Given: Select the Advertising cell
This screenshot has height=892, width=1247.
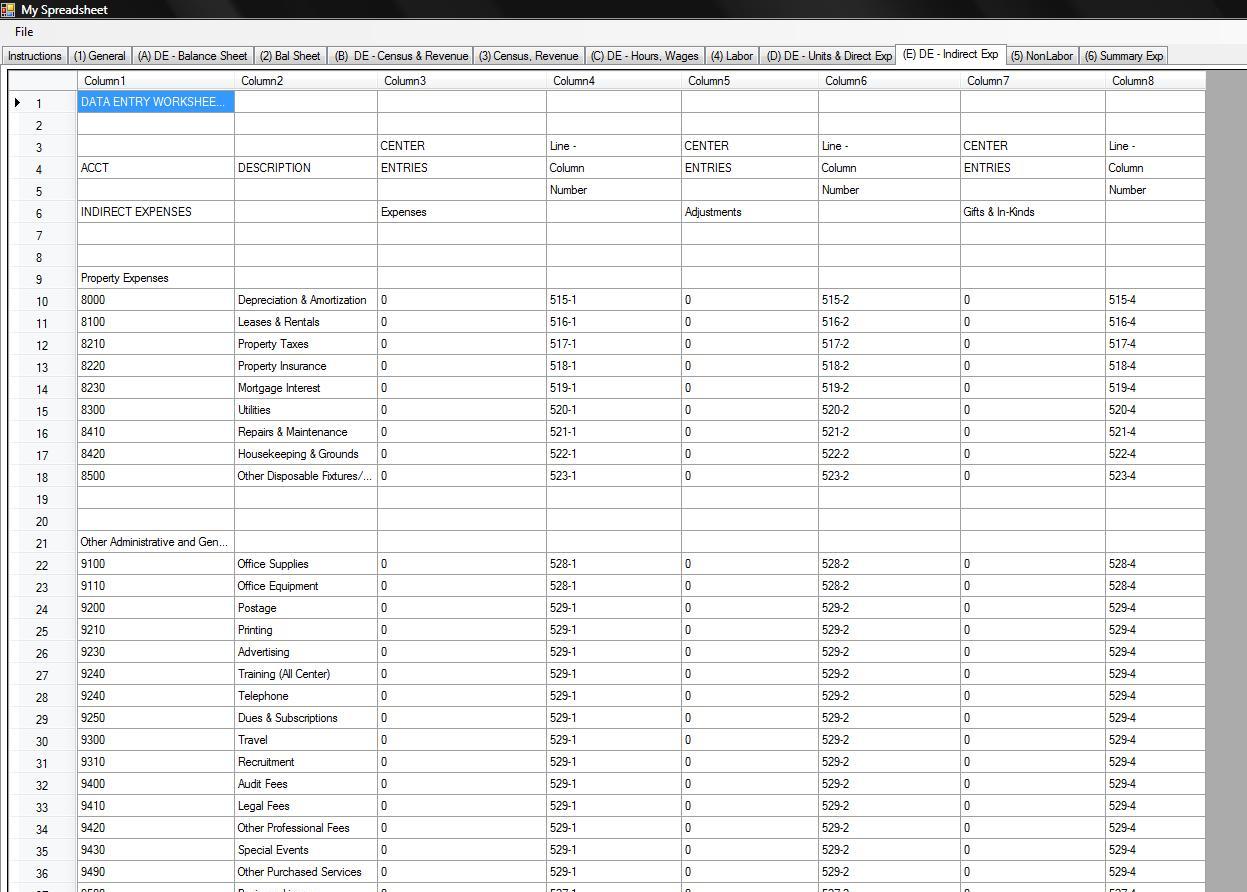Looking at the screenshot, I should click(x=306, y=652).
